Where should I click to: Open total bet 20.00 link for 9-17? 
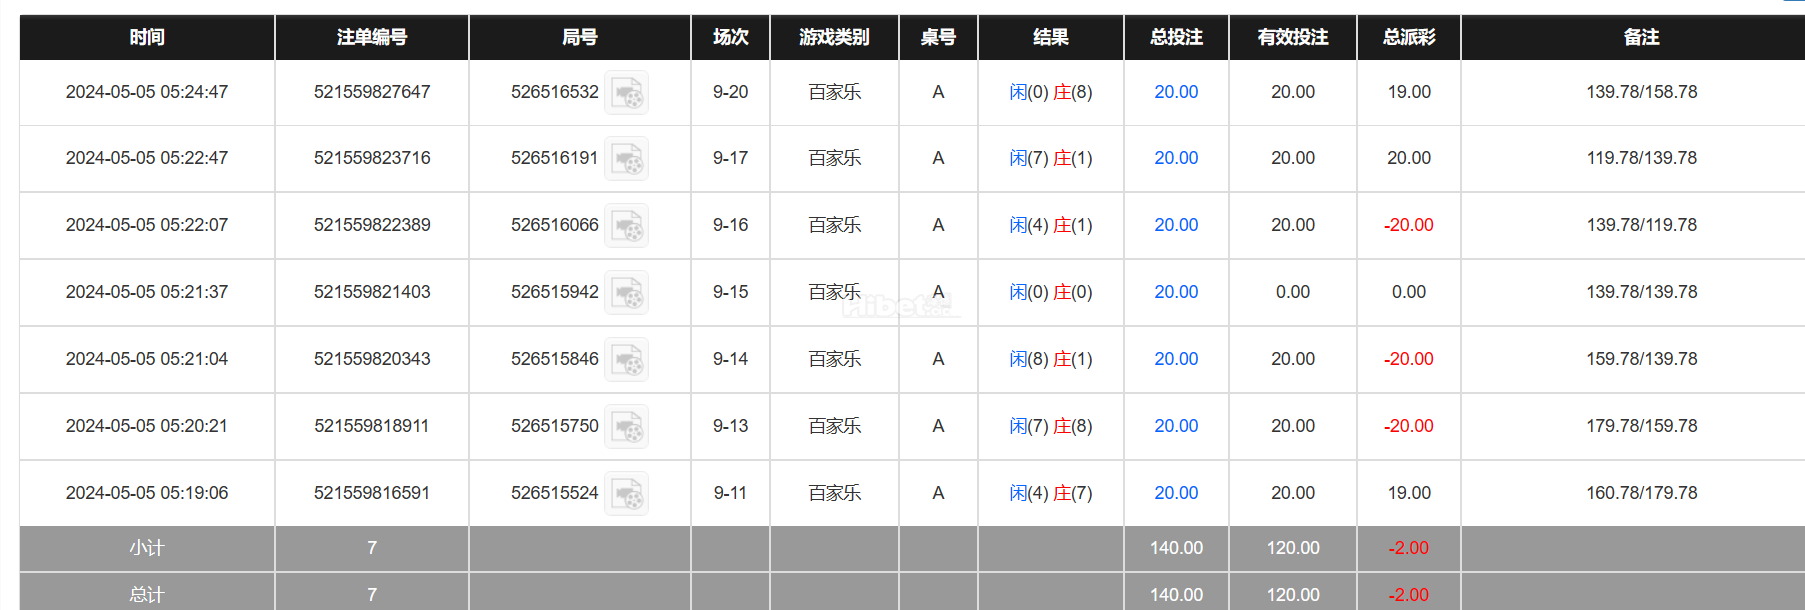(1176, 158)
